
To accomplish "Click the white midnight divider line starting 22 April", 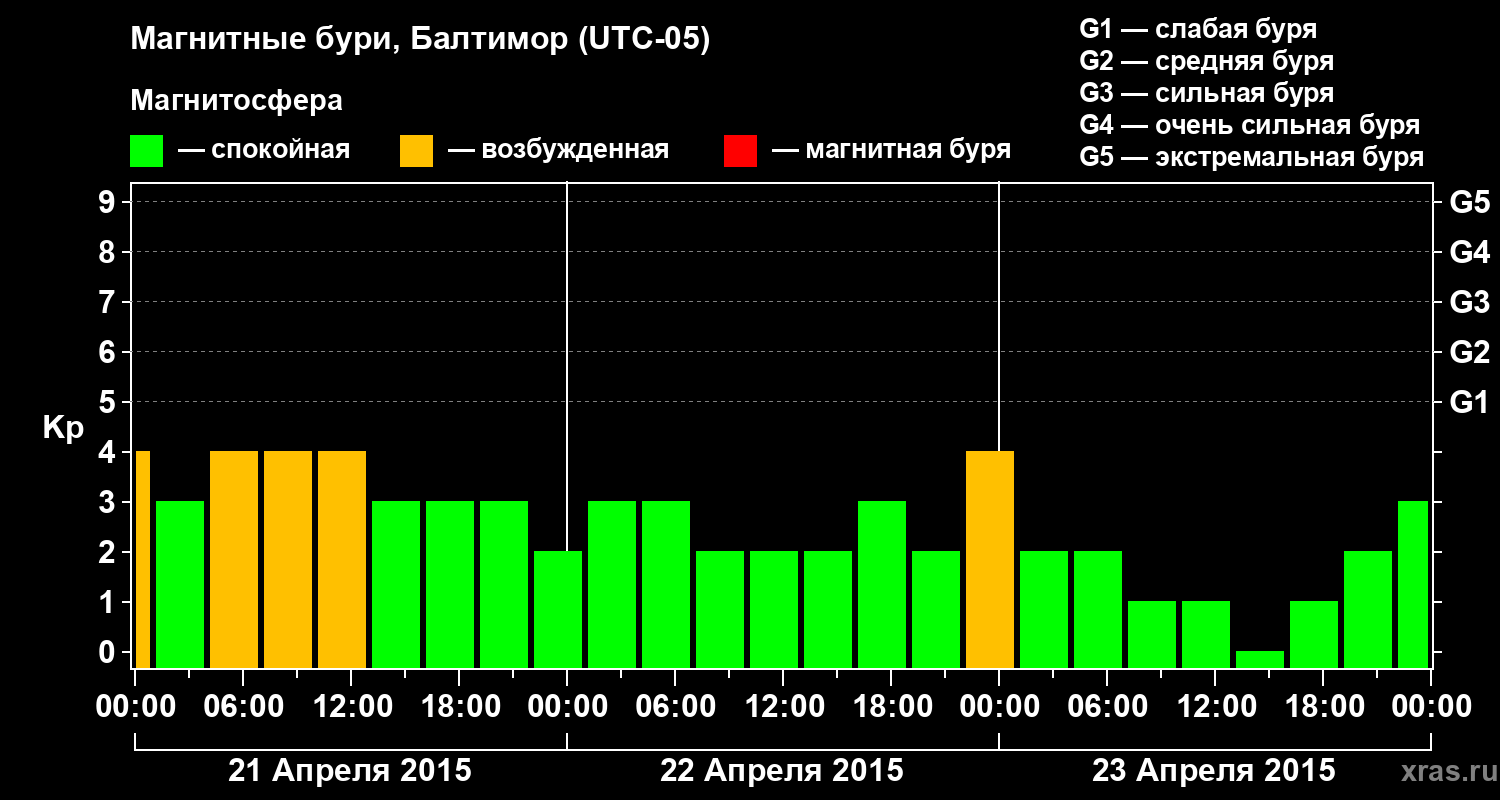I will [x=567, y=425].
